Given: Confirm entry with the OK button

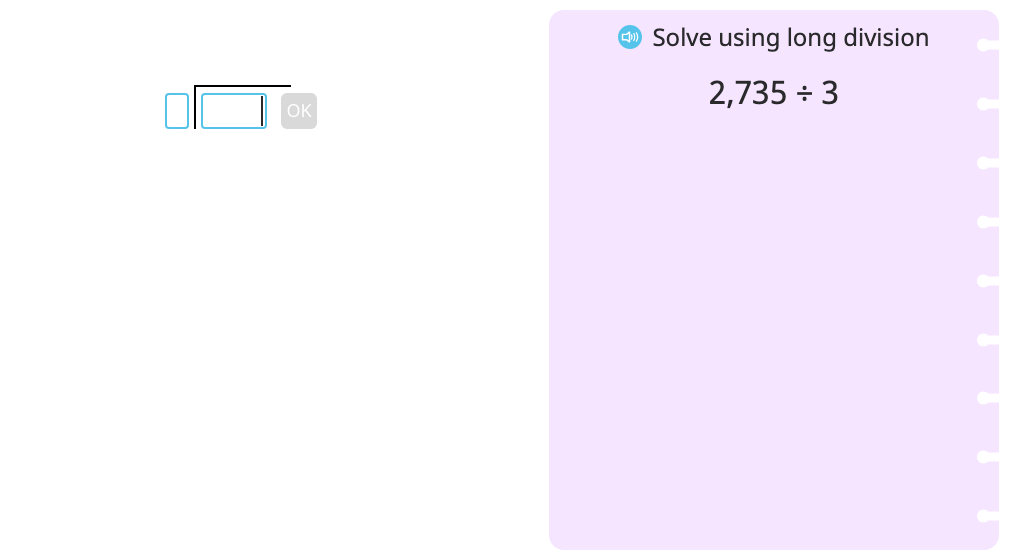Looking at the screenshot, I should coord(299,111).
